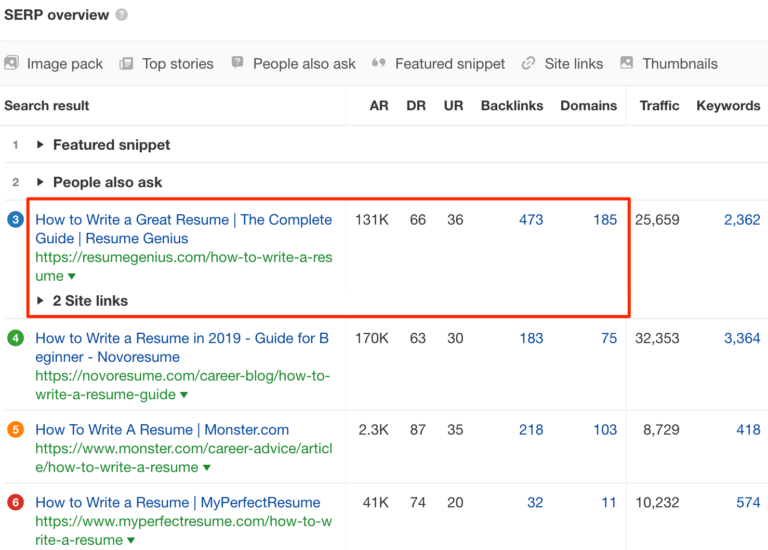Click the Thumbnails icon
The height and width of the screenshot is (550, 768).
[626, 63]
